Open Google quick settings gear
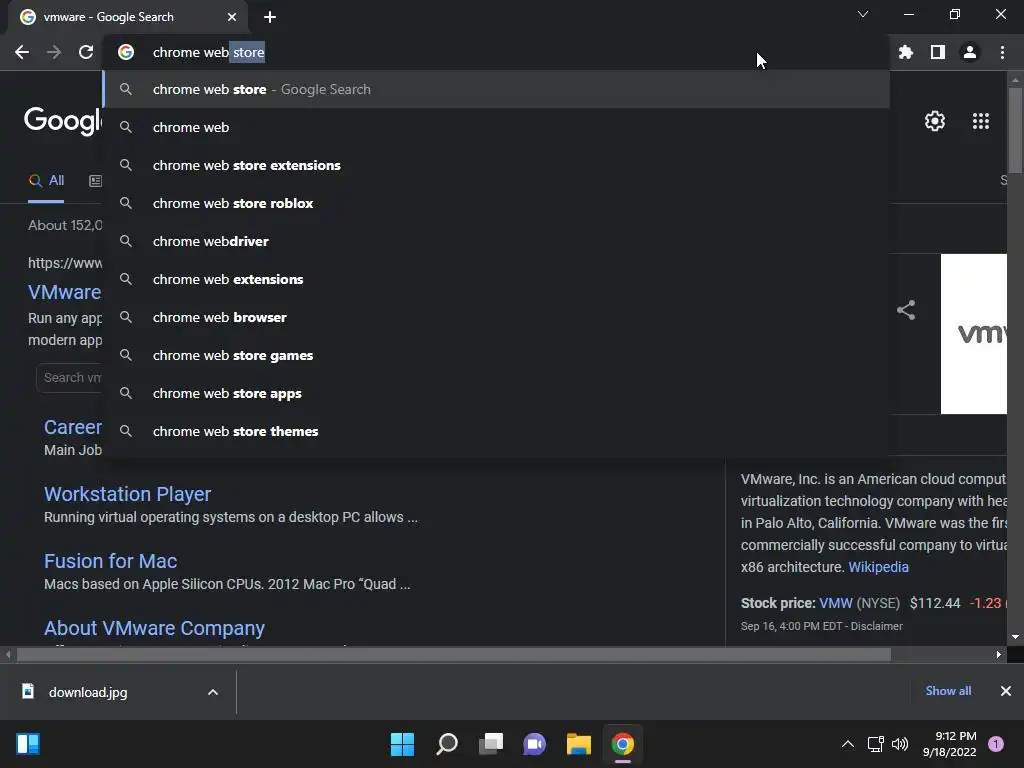The height and width of the screenshot is (768, 1024). click(935, 121)
